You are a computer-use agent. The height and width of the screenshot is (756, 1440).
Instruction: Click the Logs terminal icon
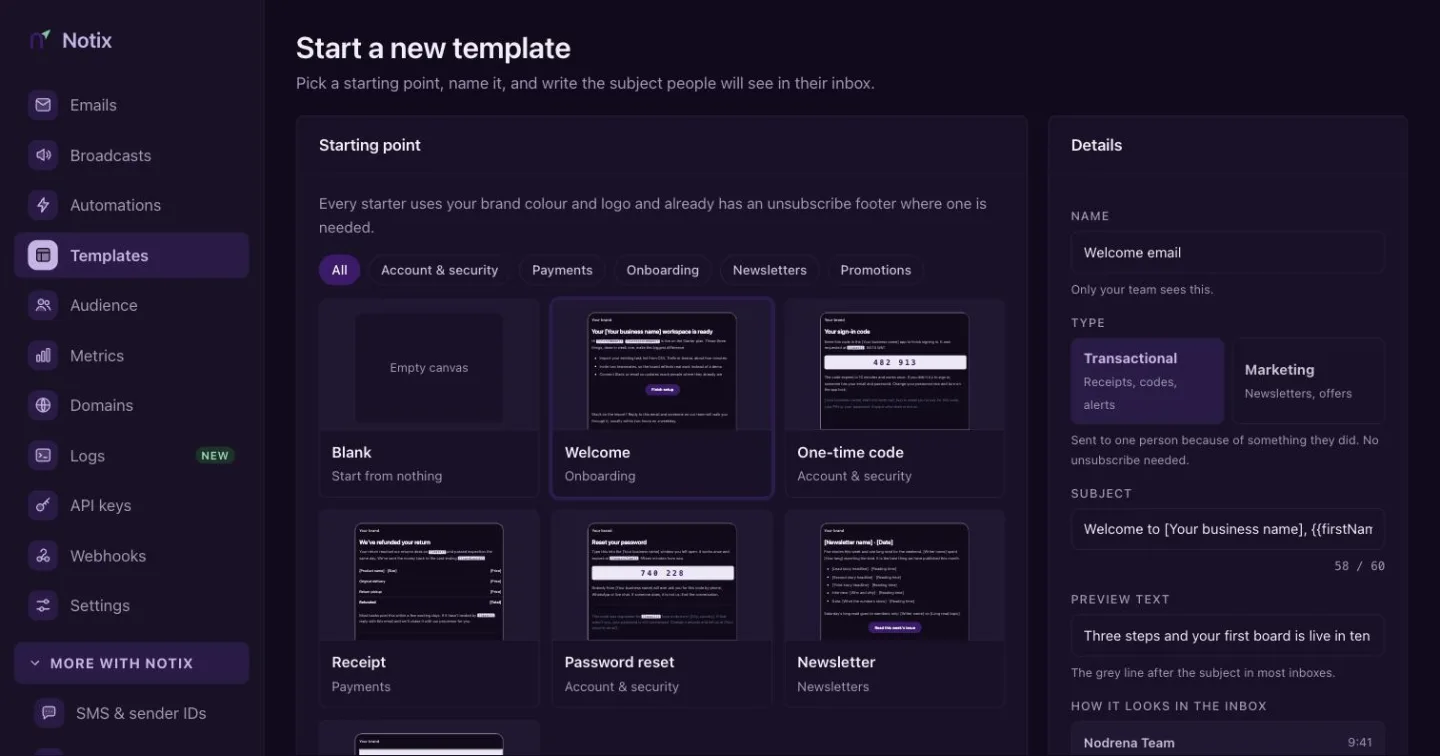[43, 455]
